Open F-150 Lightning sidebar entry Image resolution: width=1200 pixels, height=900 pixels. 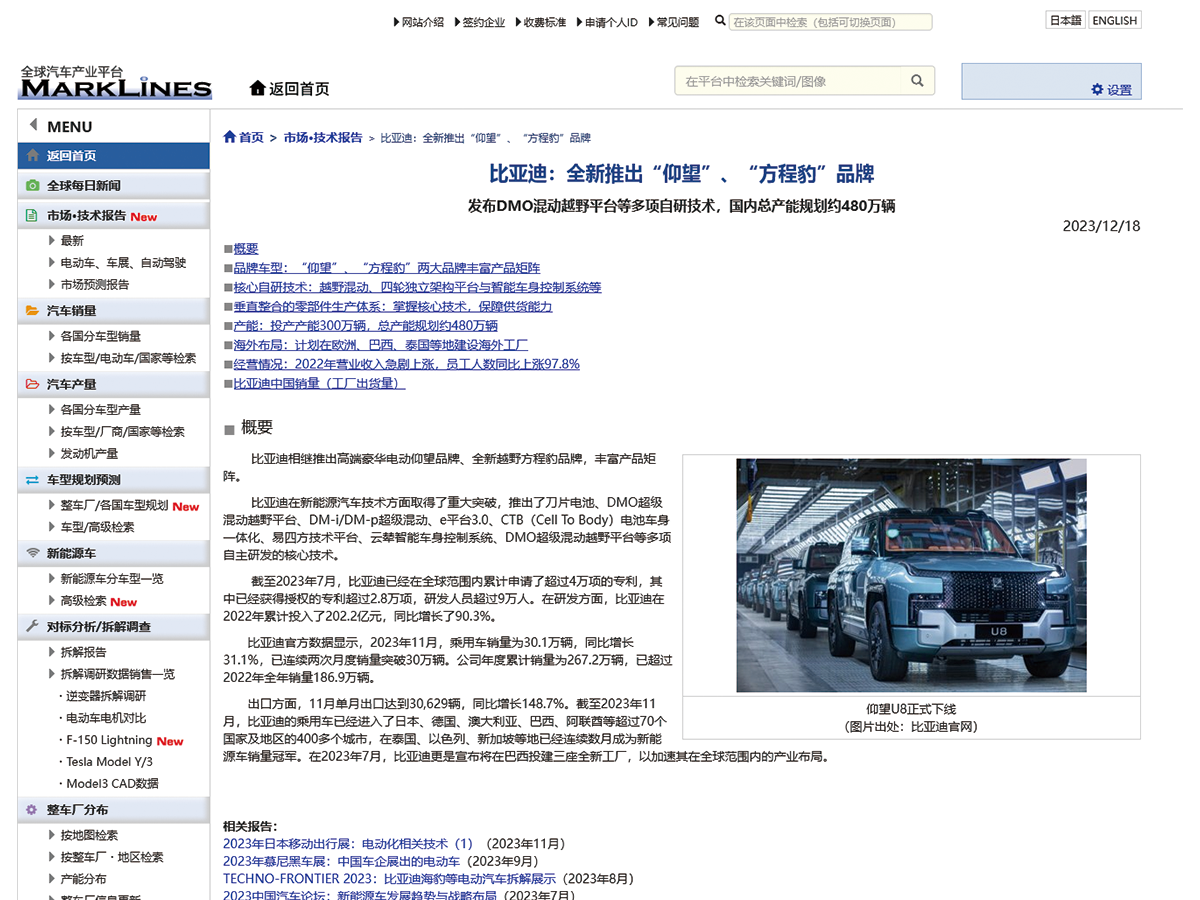[109, 740]
